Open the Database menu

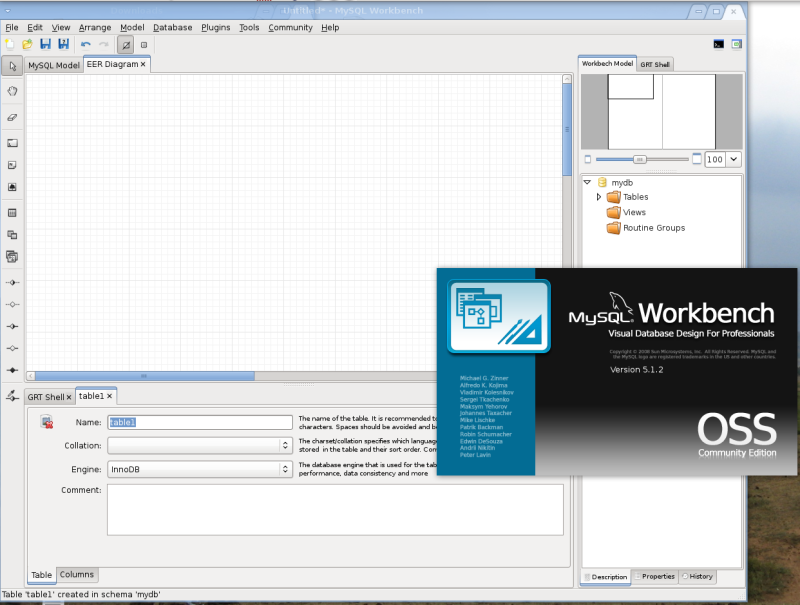pyautogui.click(x=172, y=28)
